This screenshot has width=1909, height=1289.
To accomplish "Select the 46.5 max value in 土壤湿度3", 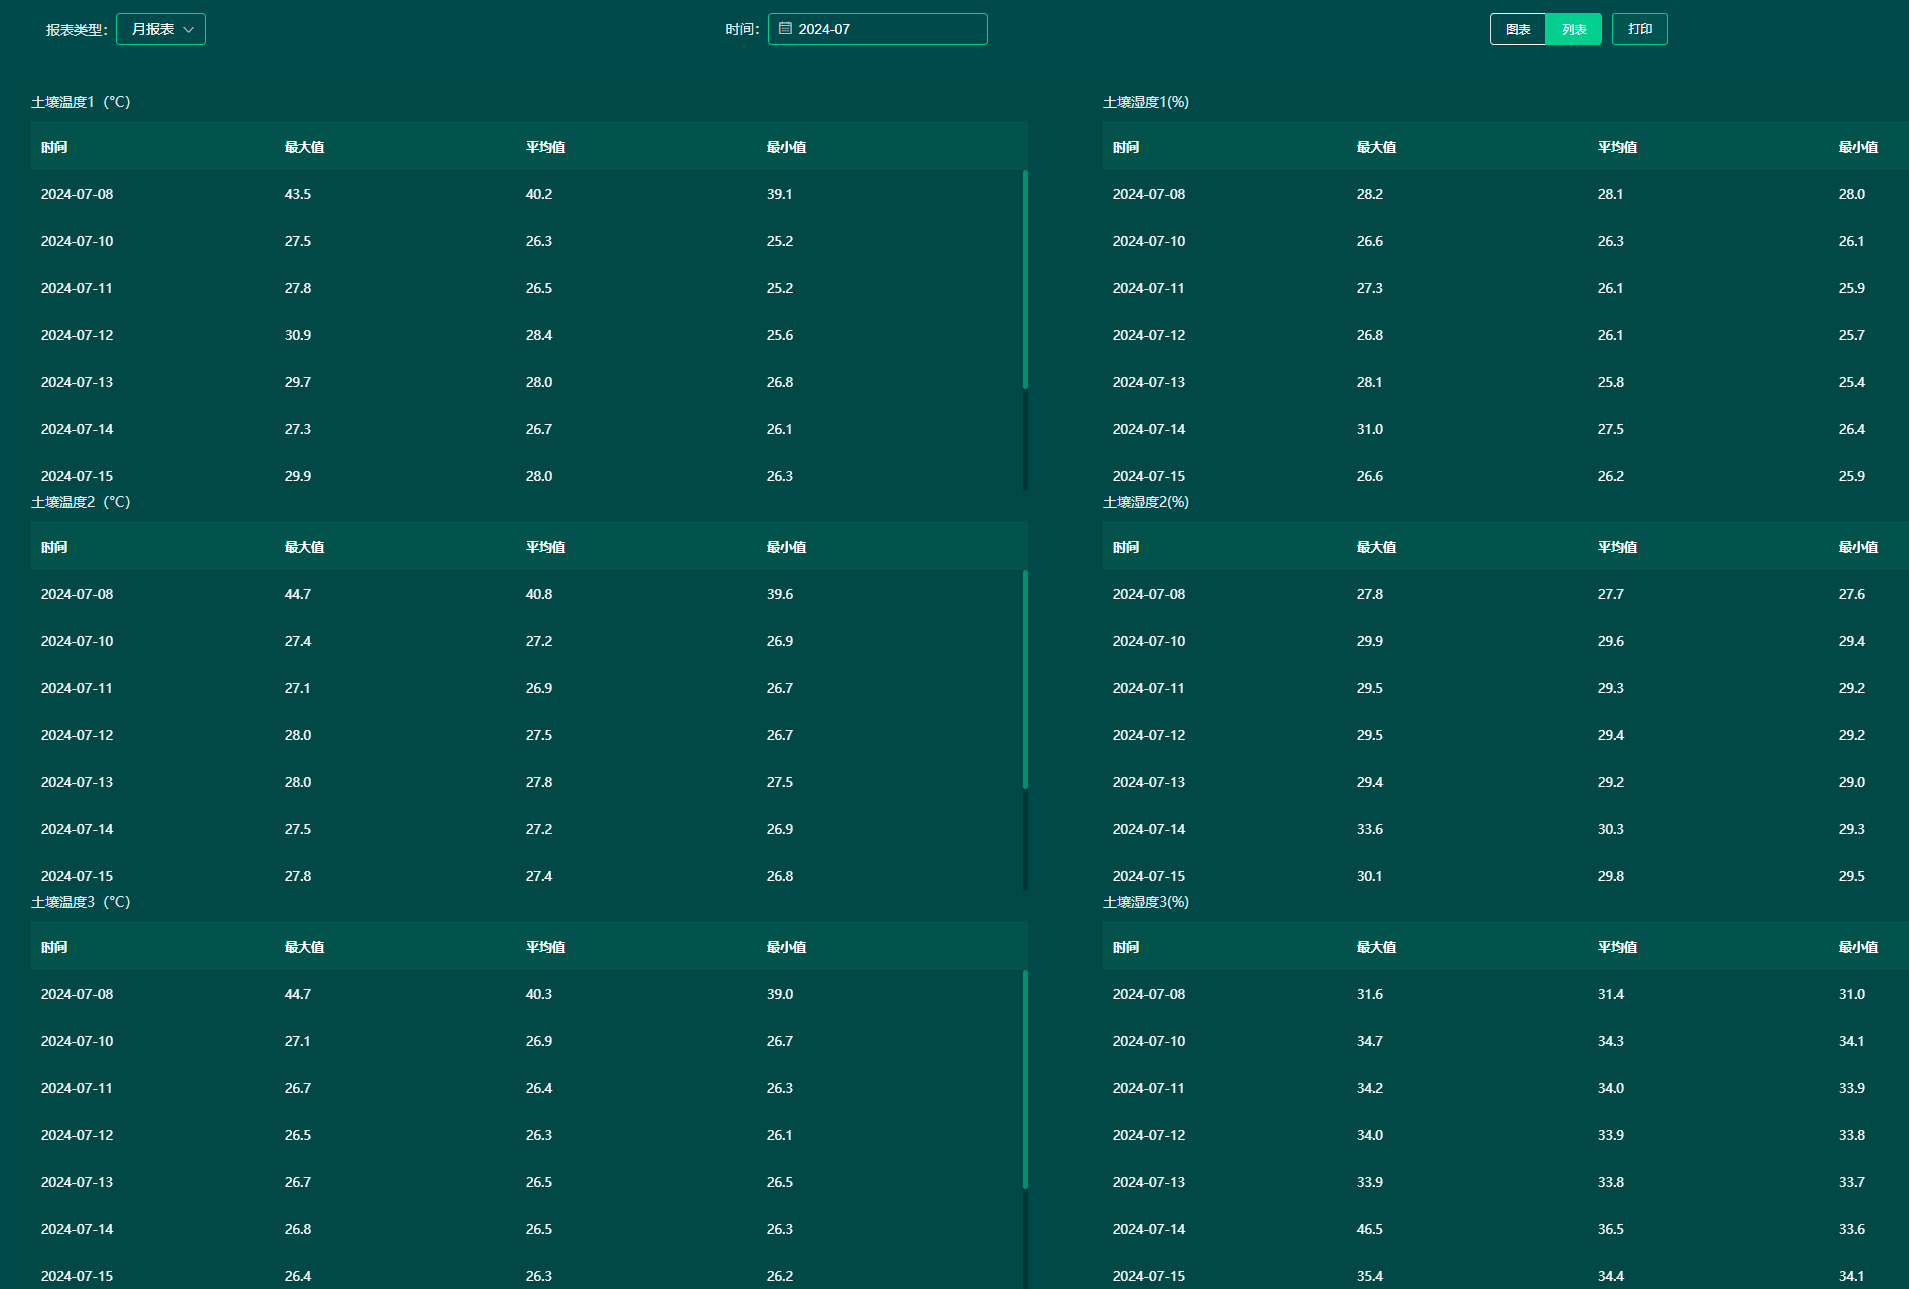I will pos(1369,1229).
